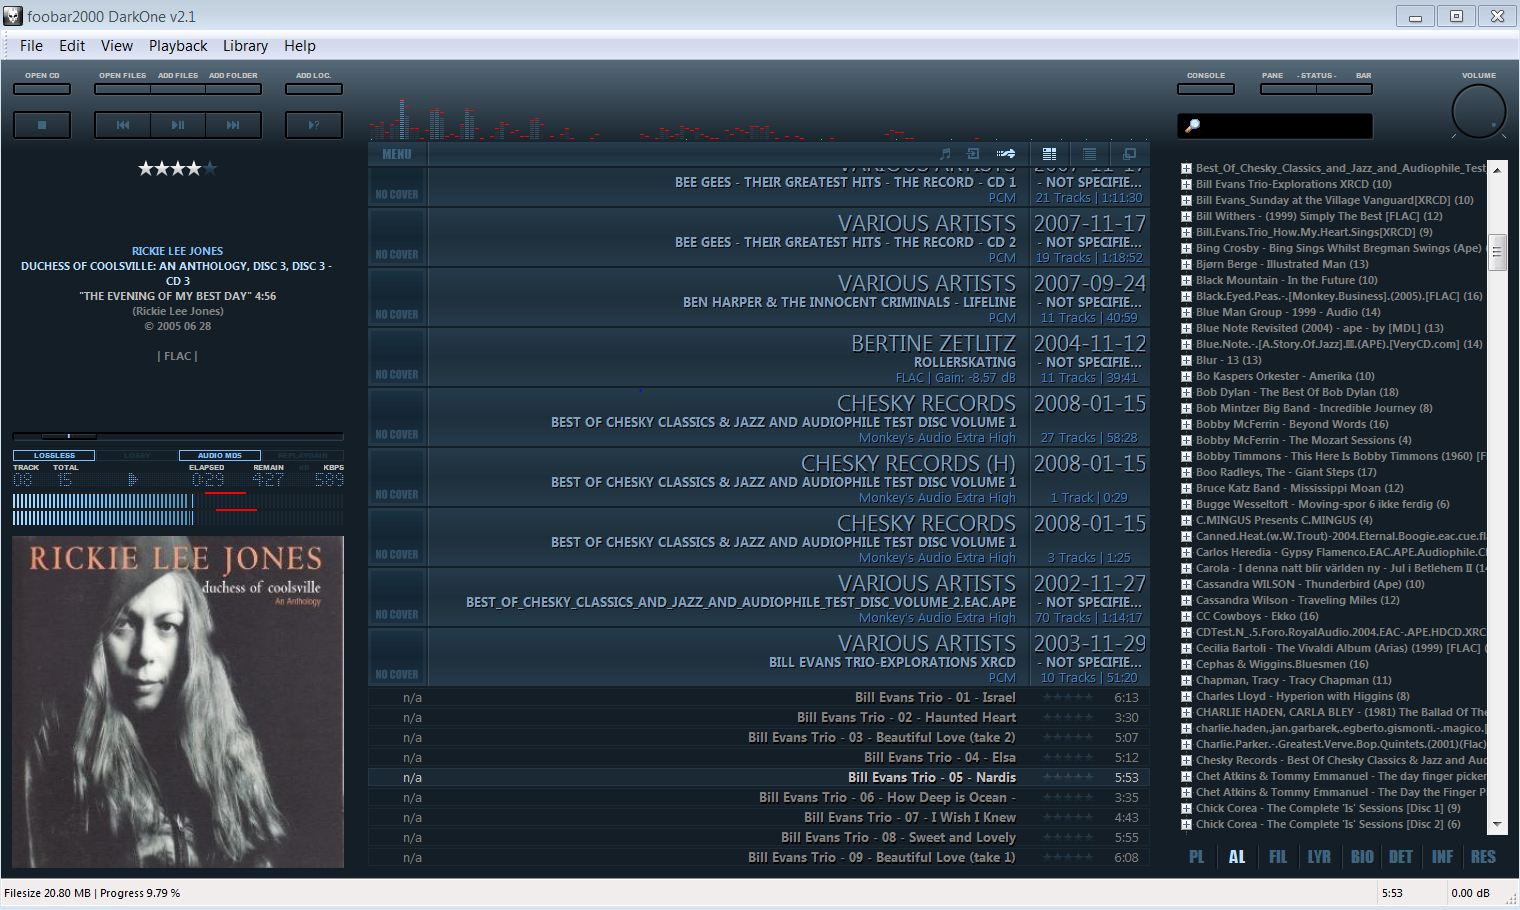Viewport: 1520px width, 910px height.
Task: Select track Bill Evans Trio - 05 - Nardis
Action: click(759, 777)
